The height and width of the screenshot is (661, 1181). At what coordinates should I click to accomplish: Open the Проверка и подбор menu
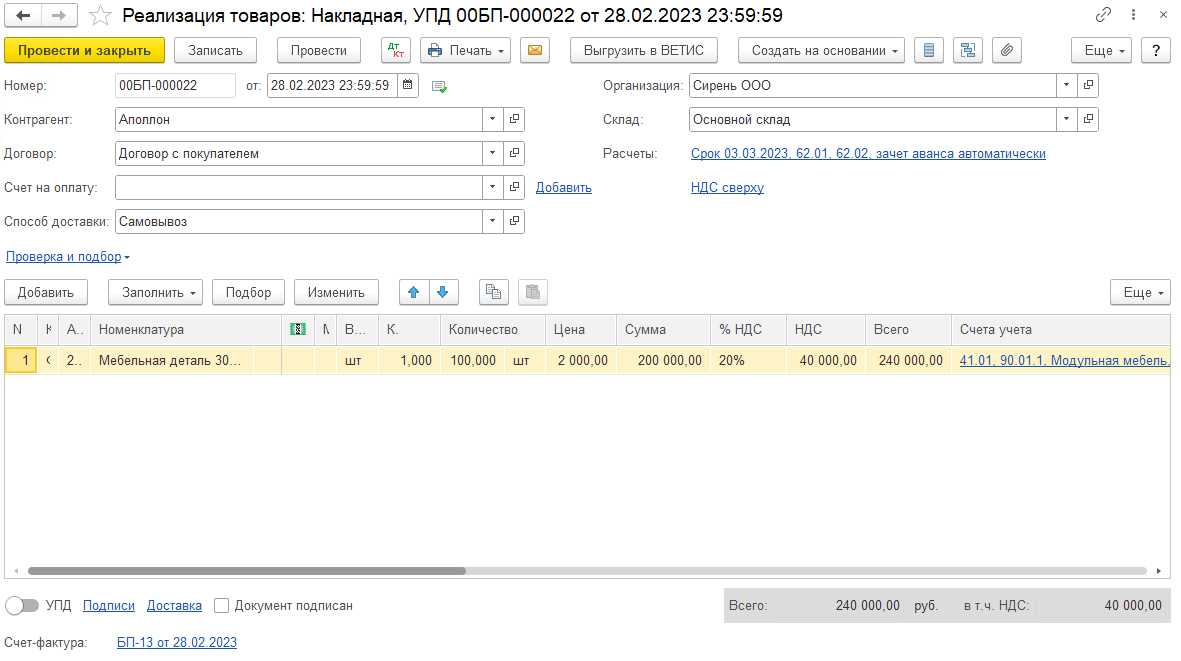click(68, 257)
